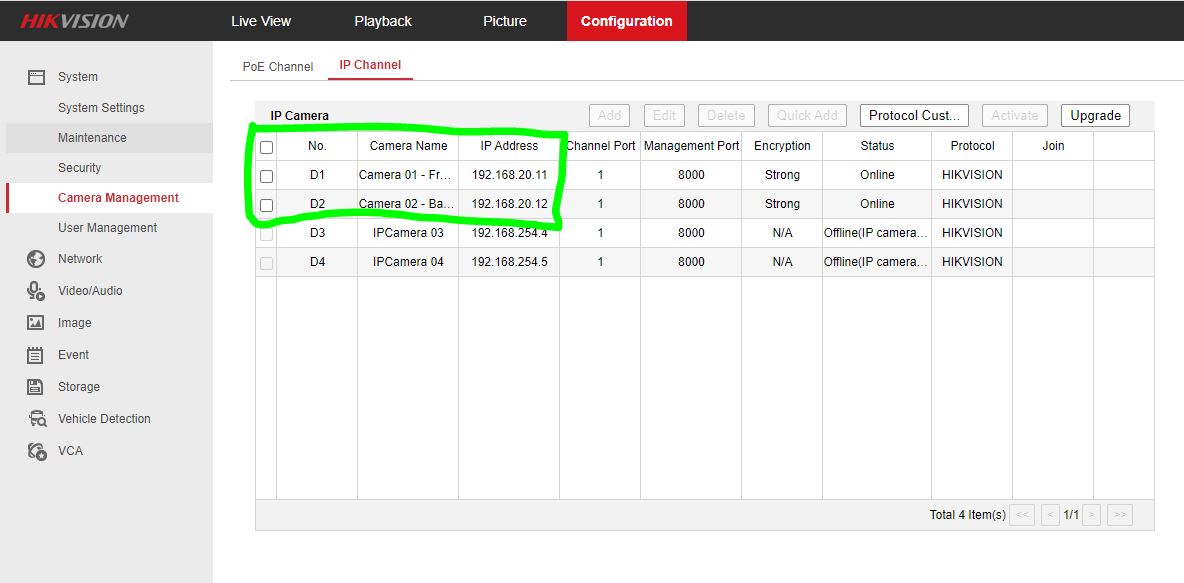The height and width of the screenshot is (583, 1184).
Task: Click the Video/Audio microphone icon
Action: [x=36, y=291]
